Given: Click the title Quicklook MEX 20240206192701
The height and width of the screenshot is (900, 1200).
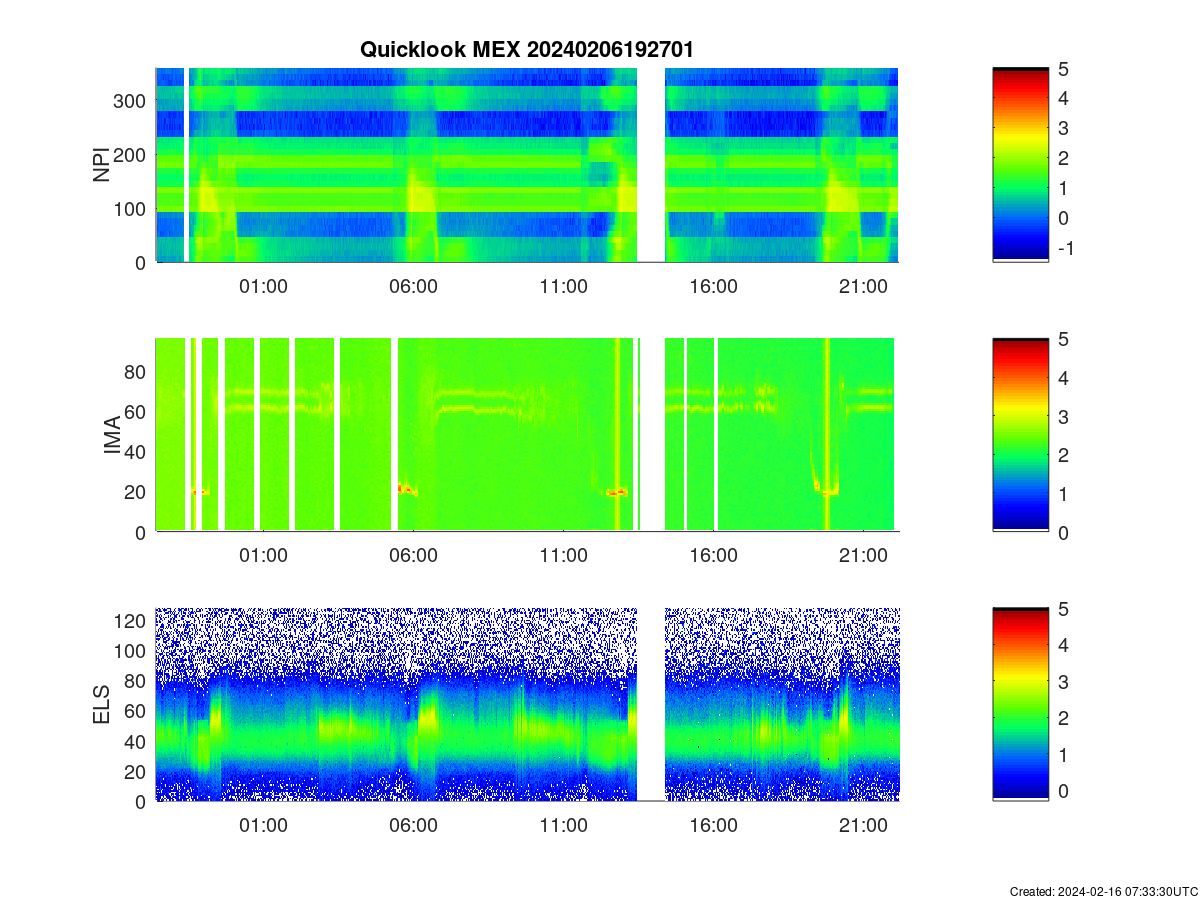Looking at the screenshot, I should (x=526, y=49).
